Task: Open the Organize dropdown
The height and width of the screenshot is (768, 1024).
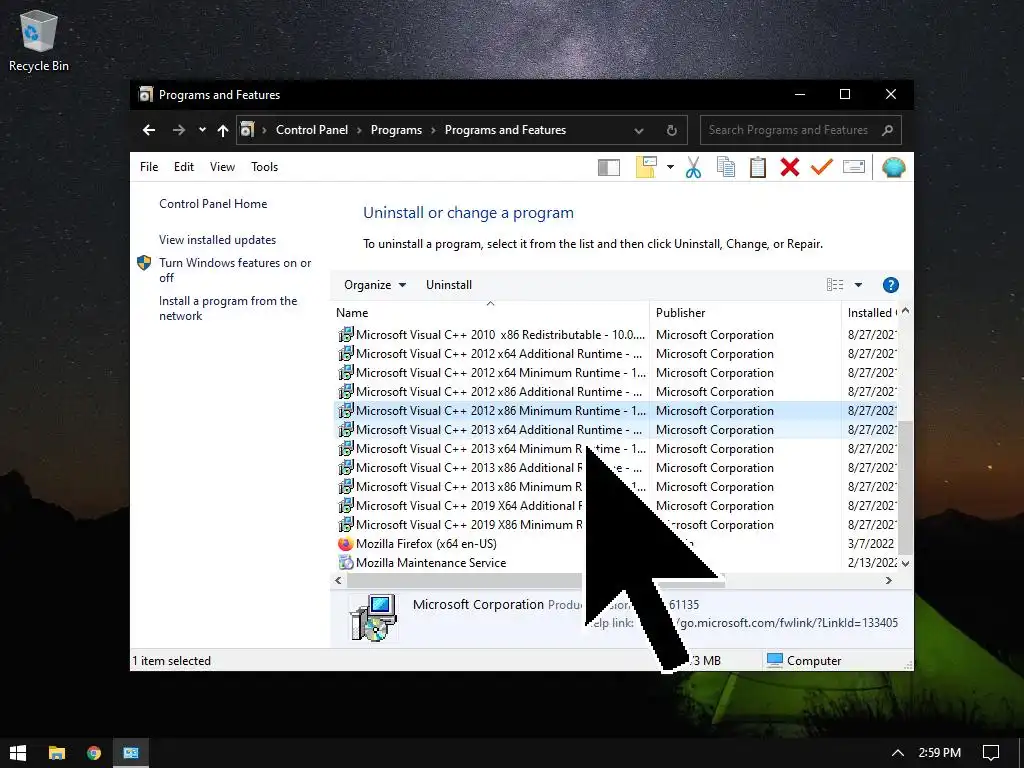Action: [x=375, y=285]
